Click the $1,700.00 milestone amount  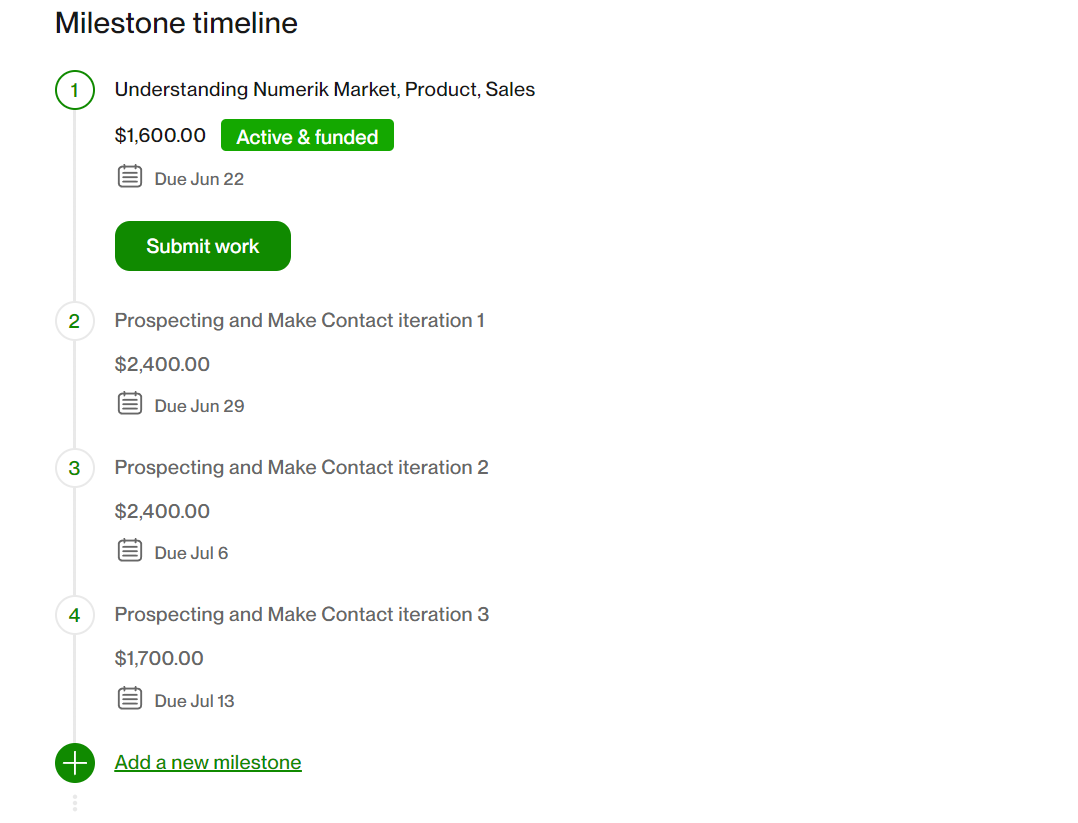(x=159, y=659)
